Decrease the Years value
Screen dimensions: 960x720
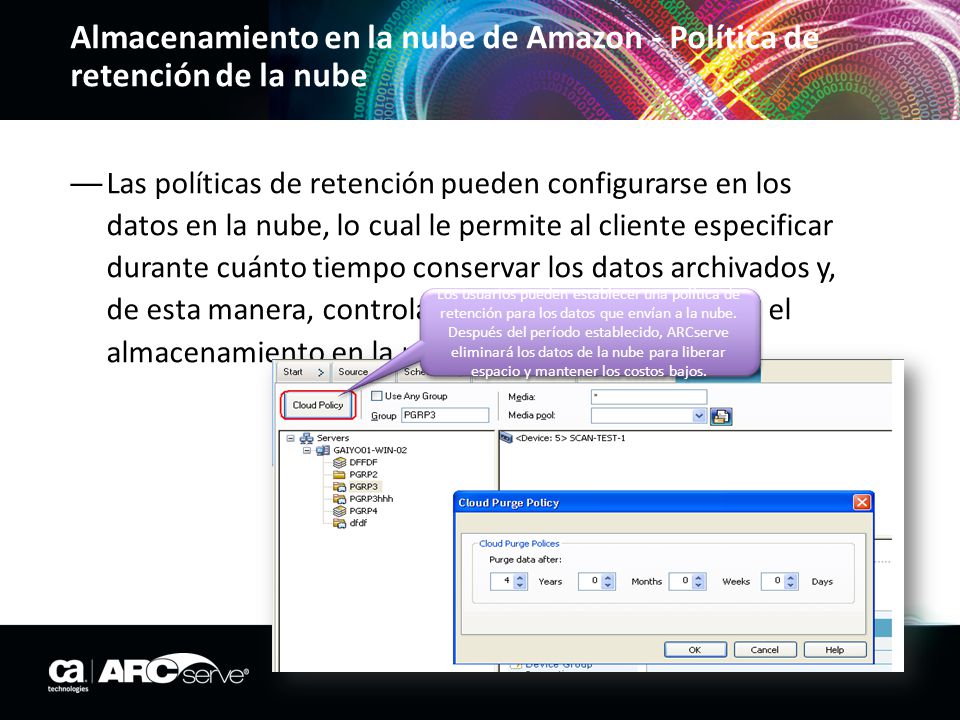click(520, 585)
